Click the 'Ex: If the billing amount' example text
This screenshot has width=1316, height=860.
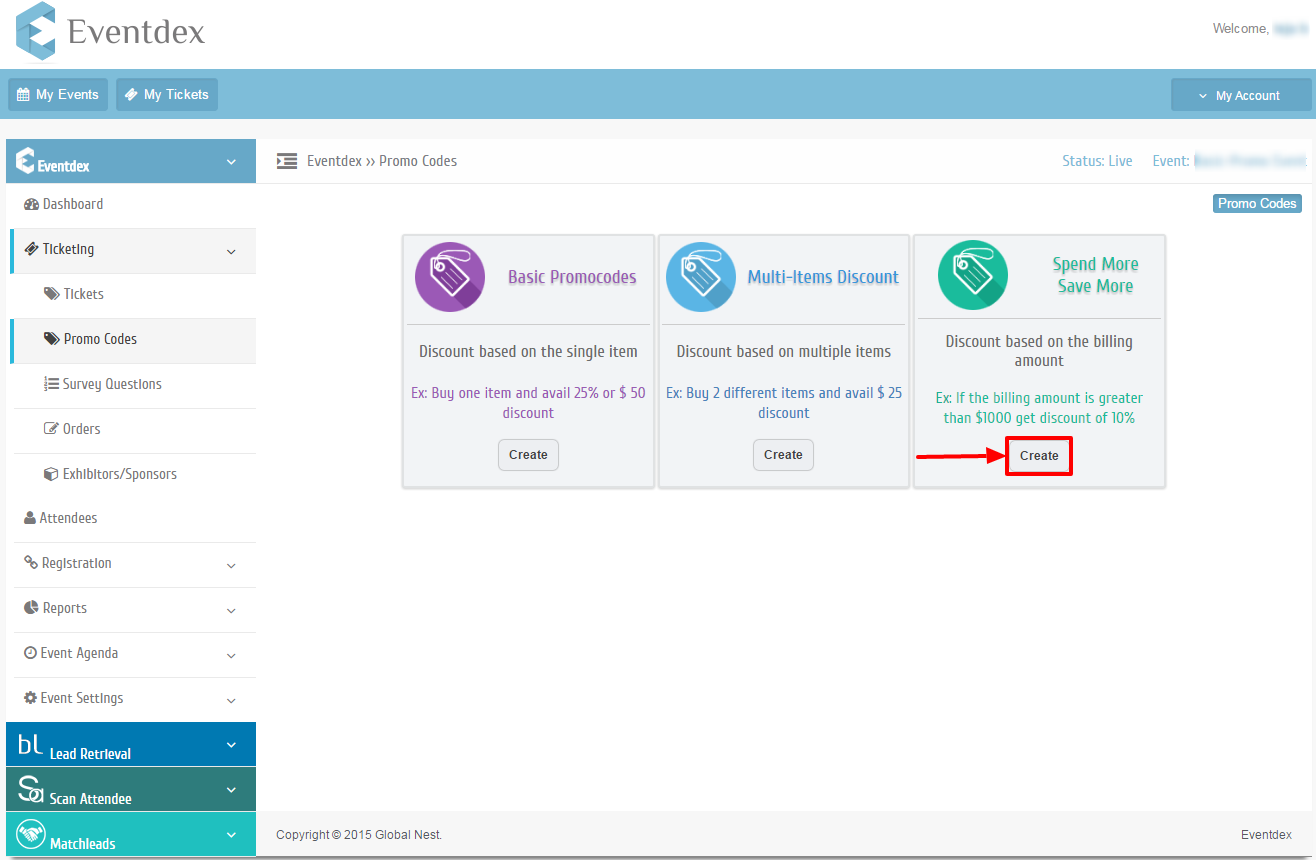pyautogui.click(x=1039, y=408)
